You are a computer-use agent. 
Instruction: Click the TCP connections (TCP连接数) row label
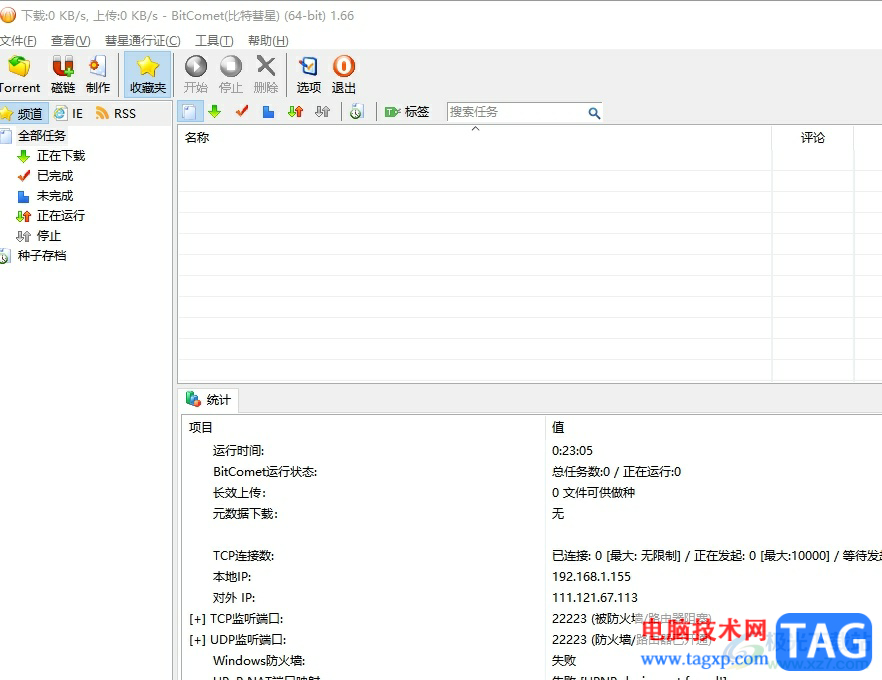point(243,556)
